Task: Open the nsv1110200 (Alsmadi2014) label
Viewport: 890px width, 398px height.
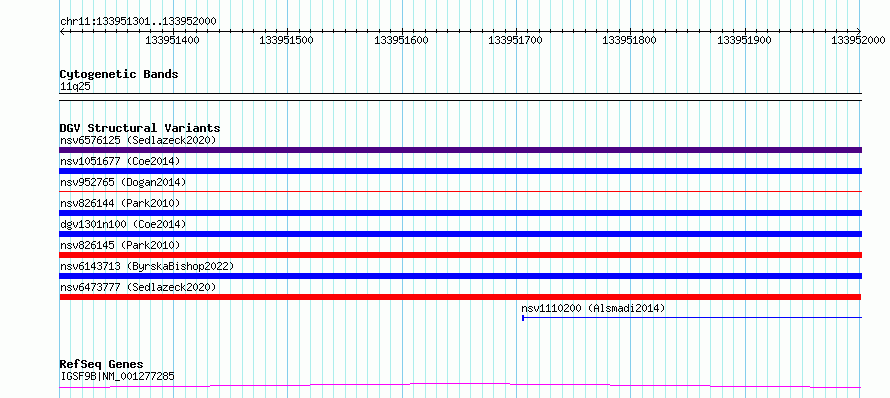Action: tap(593, 308)
